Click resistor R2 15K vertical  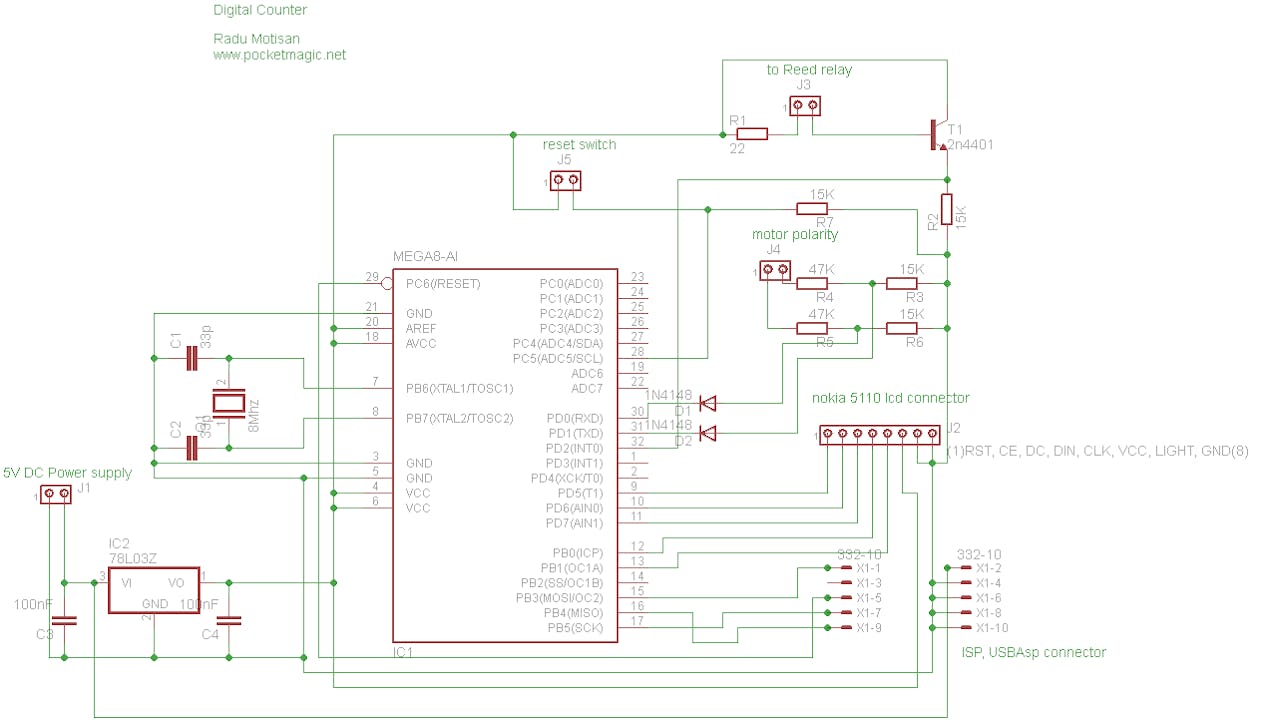point(946,210)
